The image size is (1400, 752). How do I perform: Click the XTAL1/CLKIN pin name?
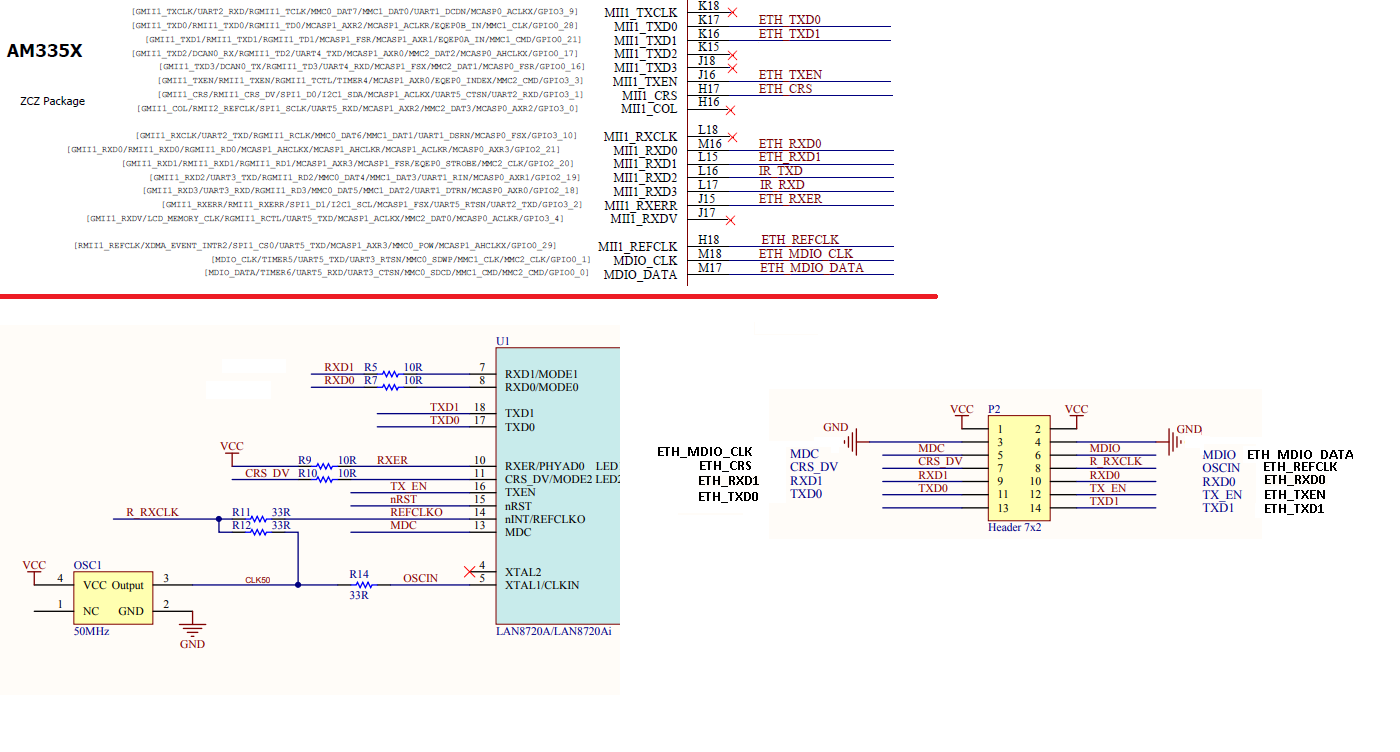pyautogui.click(x=541, y=585)
